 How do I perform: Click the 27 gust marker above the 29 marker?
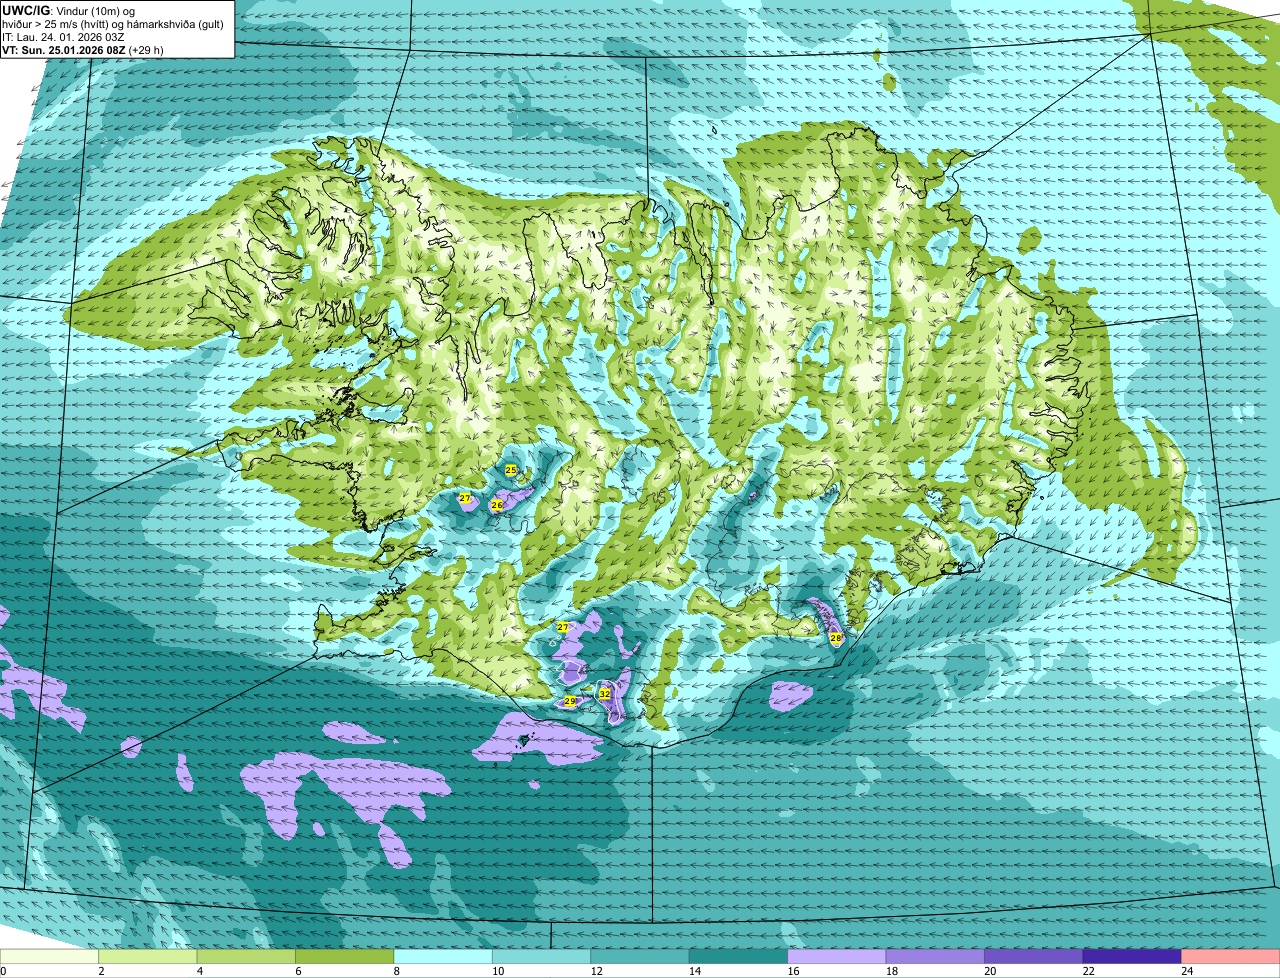563,627
